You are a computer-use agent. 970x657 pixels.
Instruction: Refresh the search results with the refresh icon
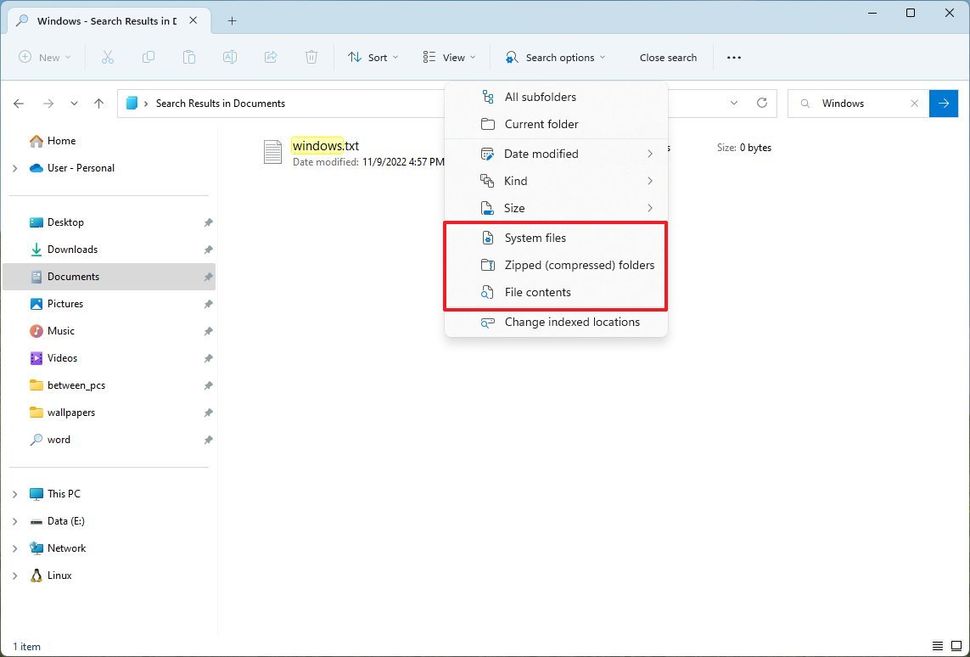(762, 103)
